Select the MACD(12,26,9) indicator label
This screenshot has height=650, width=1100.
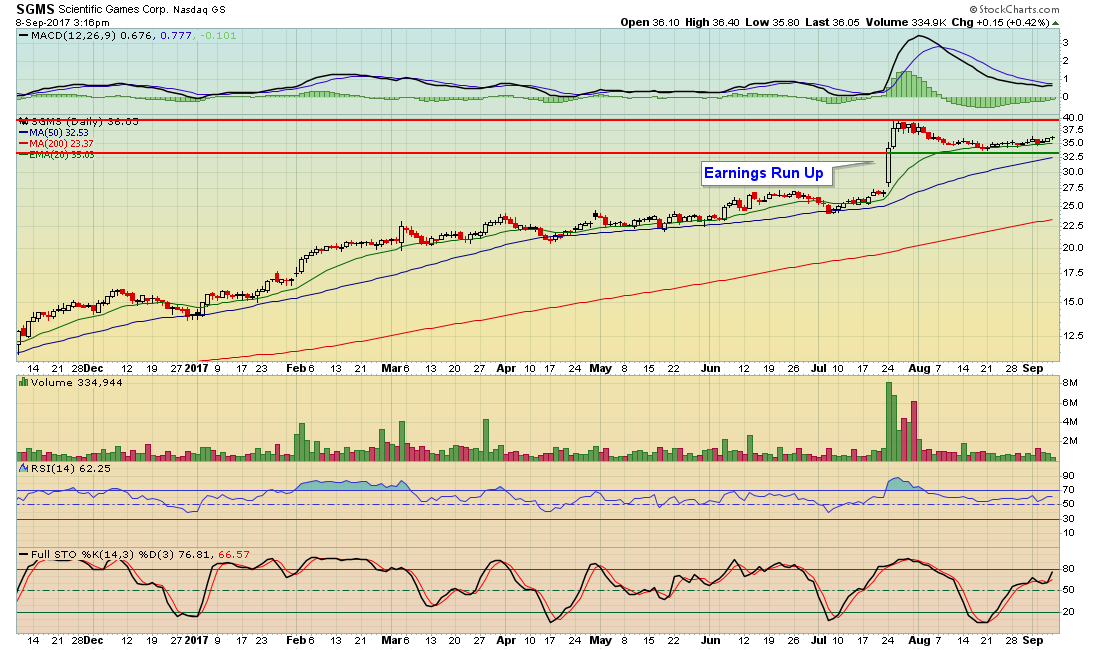pyautogui.click(x=73, y=35)
